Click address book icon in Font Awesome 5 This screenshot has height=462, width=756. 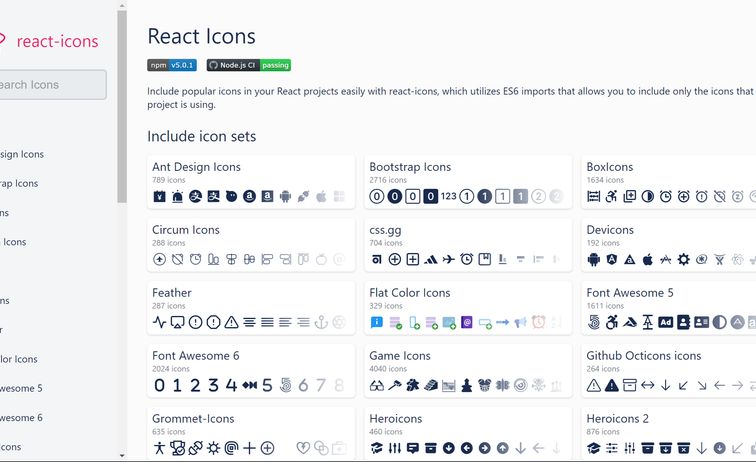click(683, 322)
